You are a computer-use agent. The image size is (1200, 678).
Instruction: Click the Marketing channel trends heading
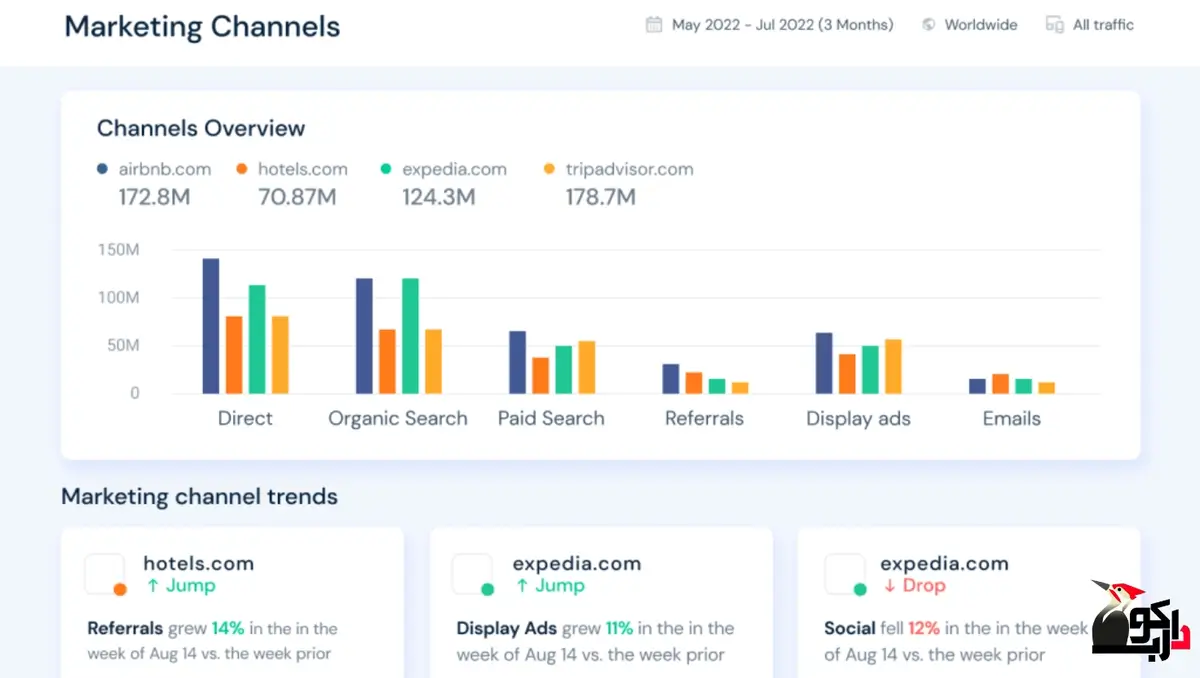click(199, 497)
